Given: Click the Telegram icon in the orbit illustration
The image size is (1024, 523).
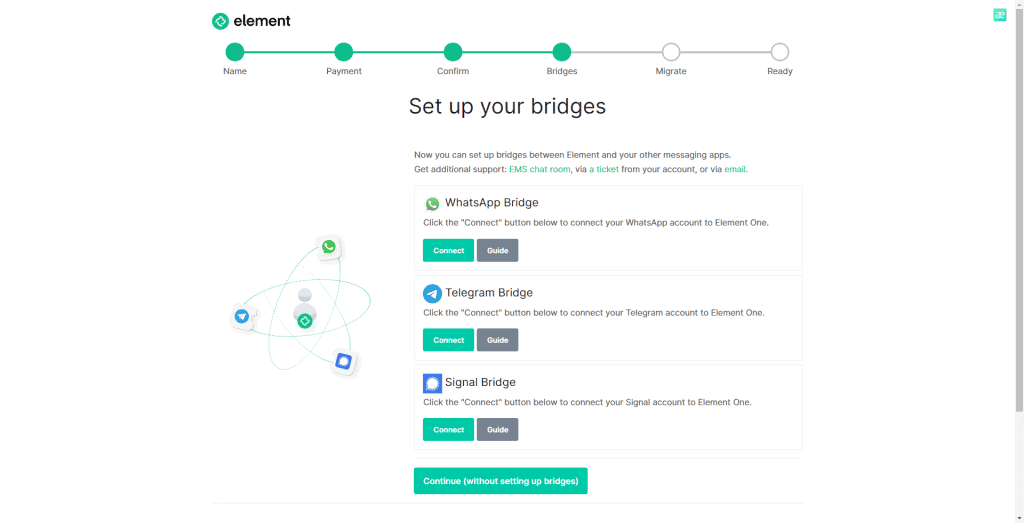Looking at the screenshot, I should point(242,317).
